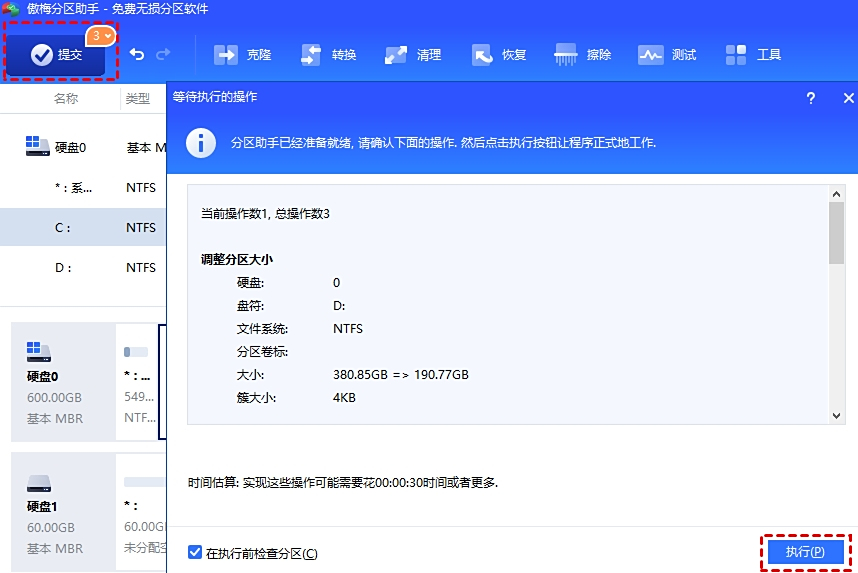858x573 pixels.
Task: Click the Clone (克隆) toolbar icon
Action: coord(226,55)
